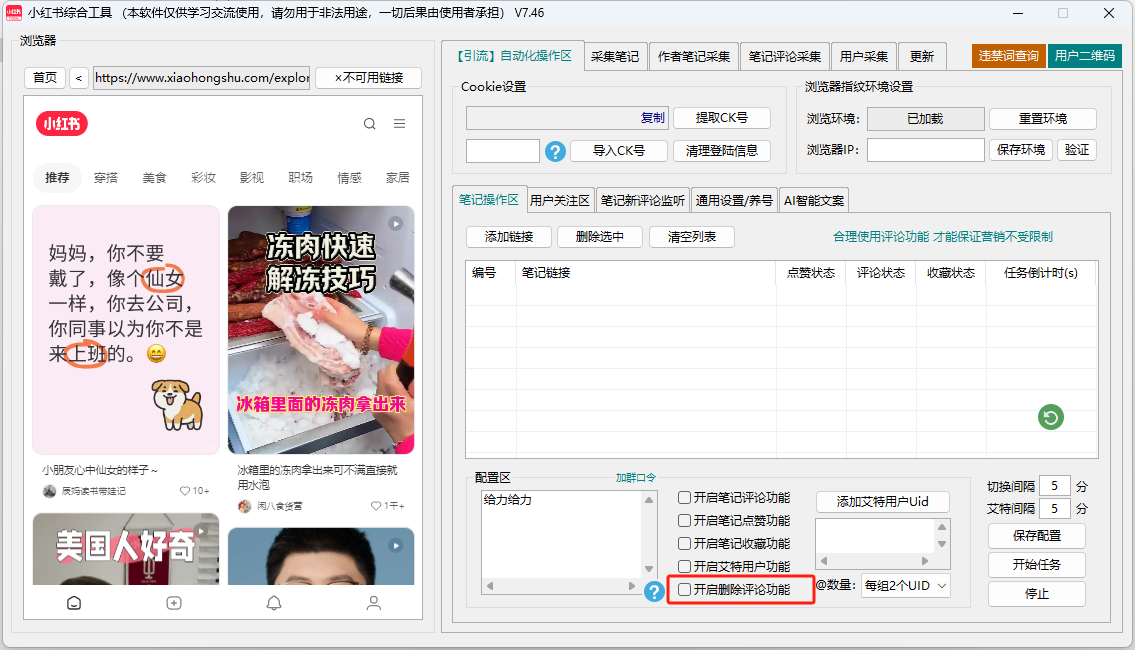Click the author avatar of 闲八食货营
1135x650 pixels.
coord(245,506)
